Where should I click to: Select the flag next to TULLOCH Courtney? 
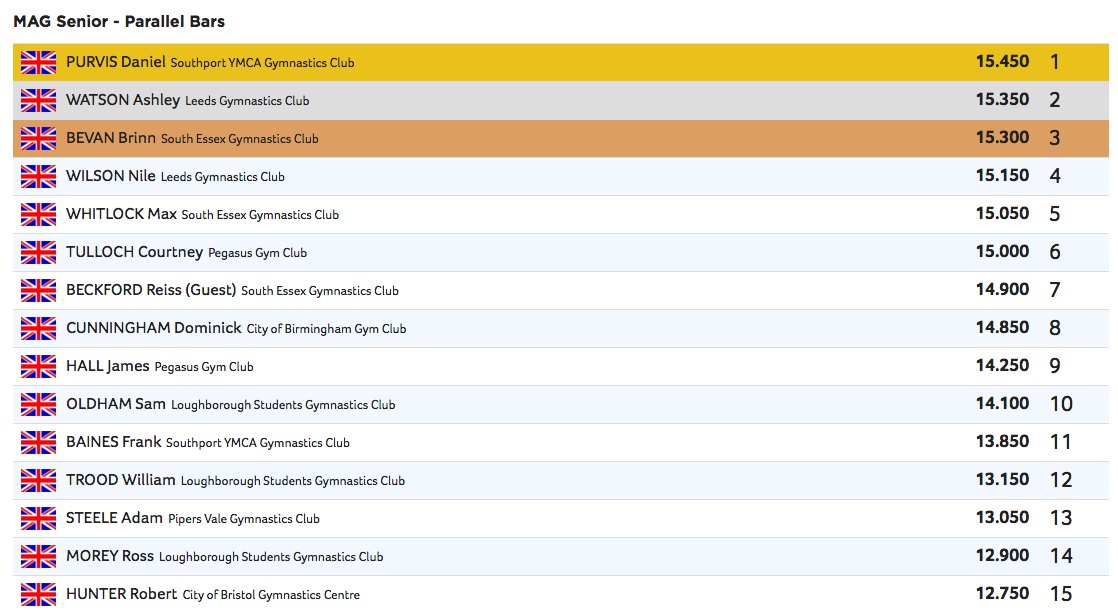(x=38, y=252)
